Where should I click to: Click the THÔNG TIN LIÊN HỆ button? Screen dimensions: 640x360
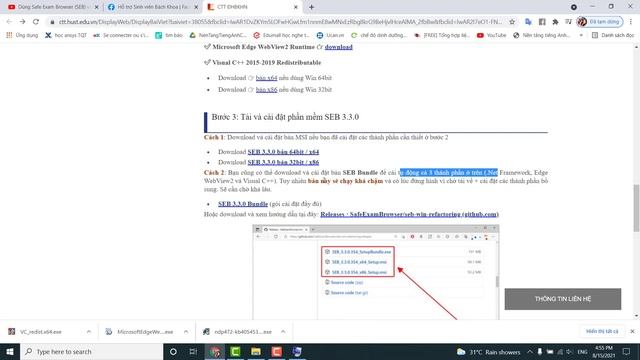[563, 299]
